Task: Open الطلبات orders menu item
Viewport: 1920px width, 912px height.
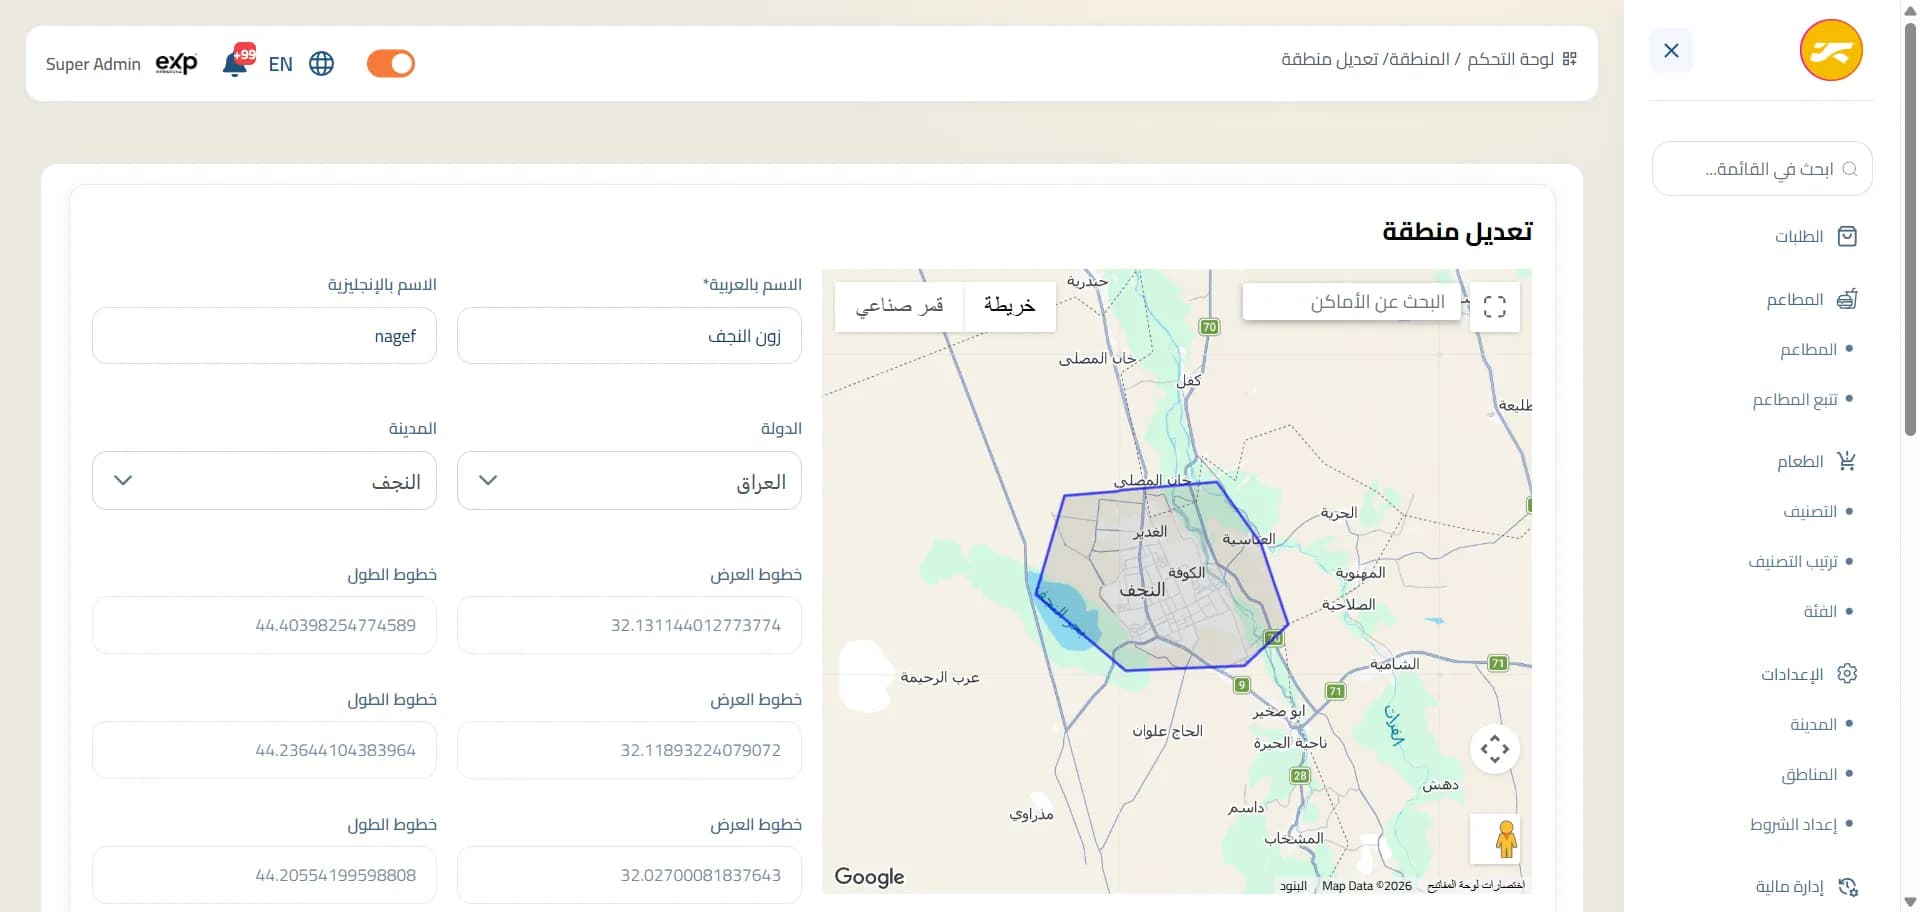Action: pos(1799,237)
